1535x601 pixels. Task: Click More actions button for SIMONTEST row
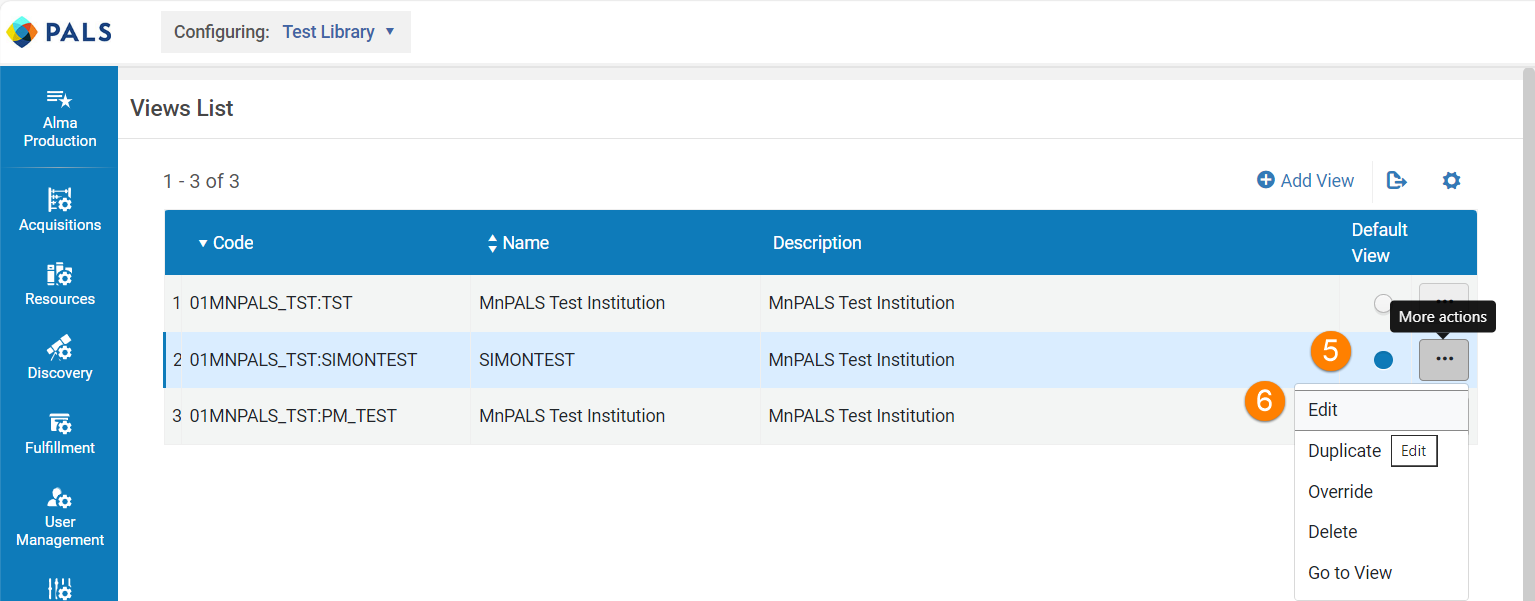coord(1443,360)
